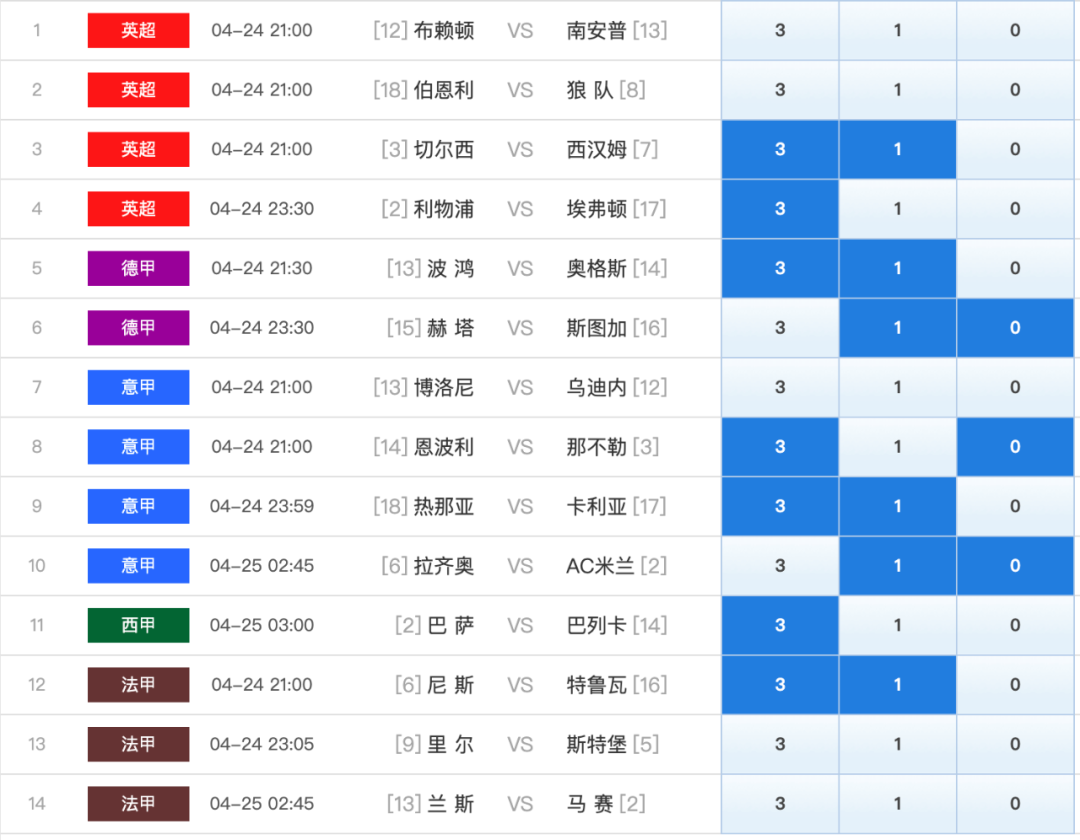Select result 3 for 布赖顿 vs 南安普

780,30
